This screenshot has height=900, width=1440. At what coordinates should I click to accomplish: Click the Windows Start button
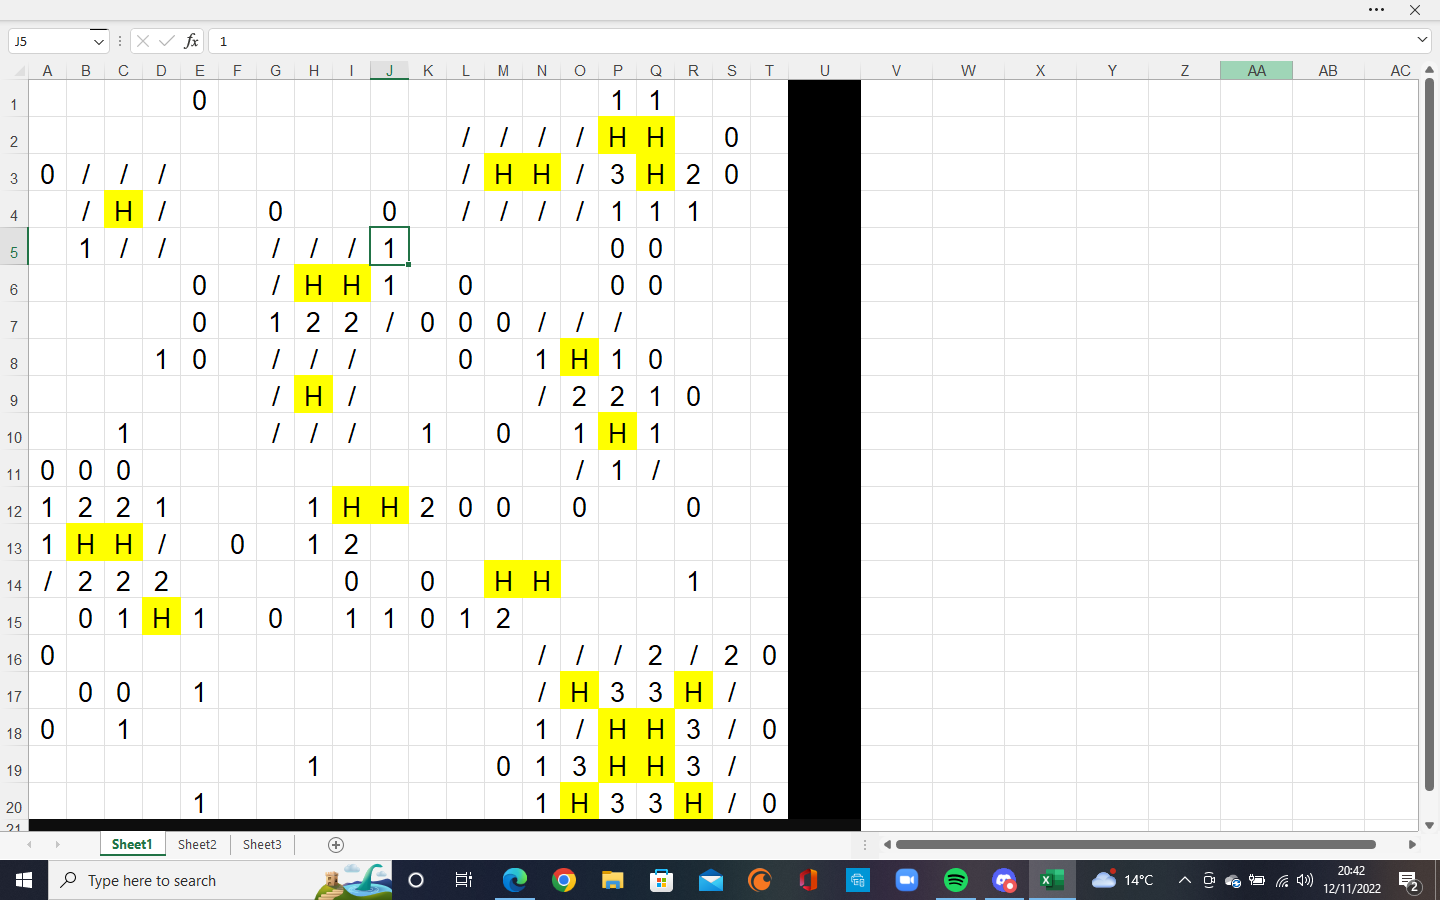24,880
